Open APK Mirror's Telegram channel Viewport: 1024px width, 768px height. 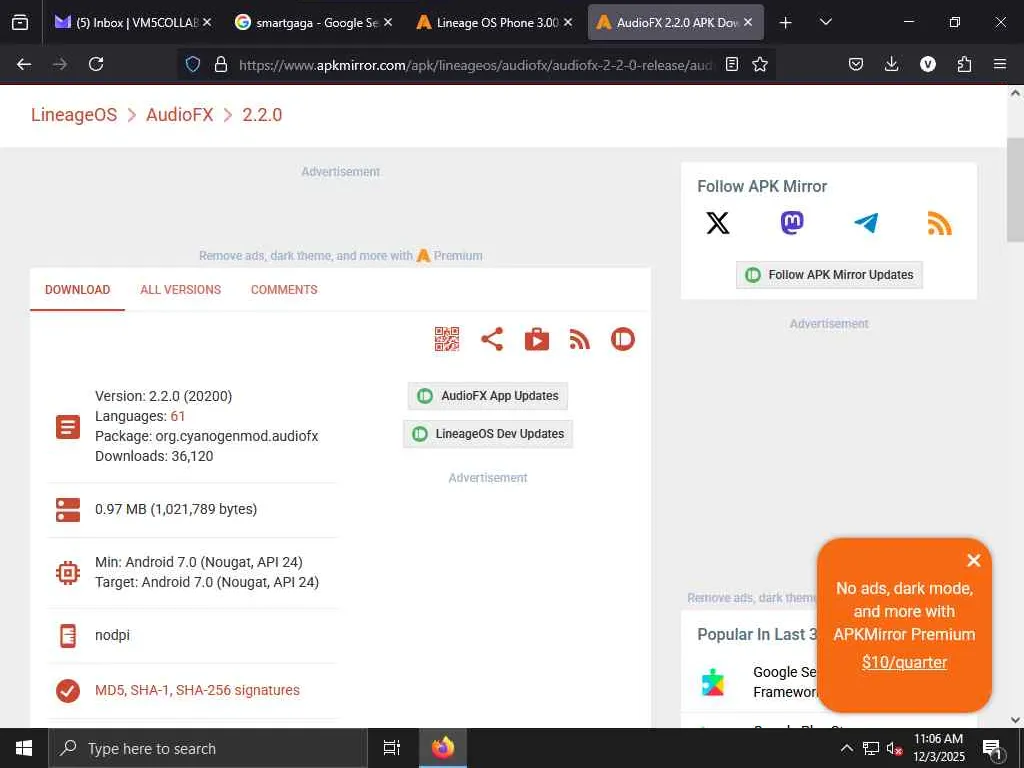(x=866, y=223)
